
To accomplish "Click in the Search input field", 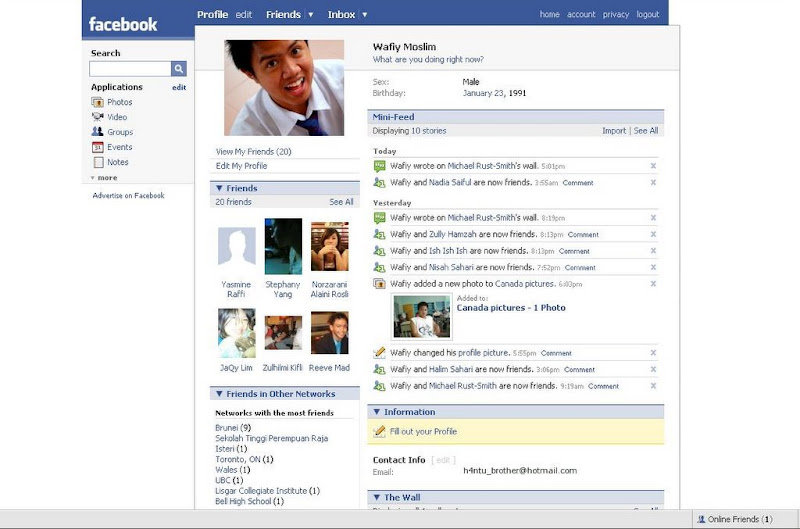I will (130, 68).
